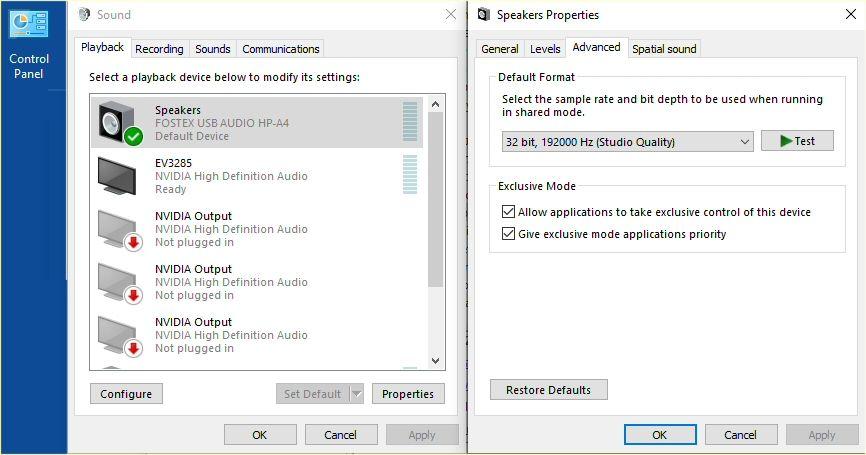The height and width of the screenshot is (455, 866).
Task: Open the Spatial sound tab
Action: click(664, 49)
